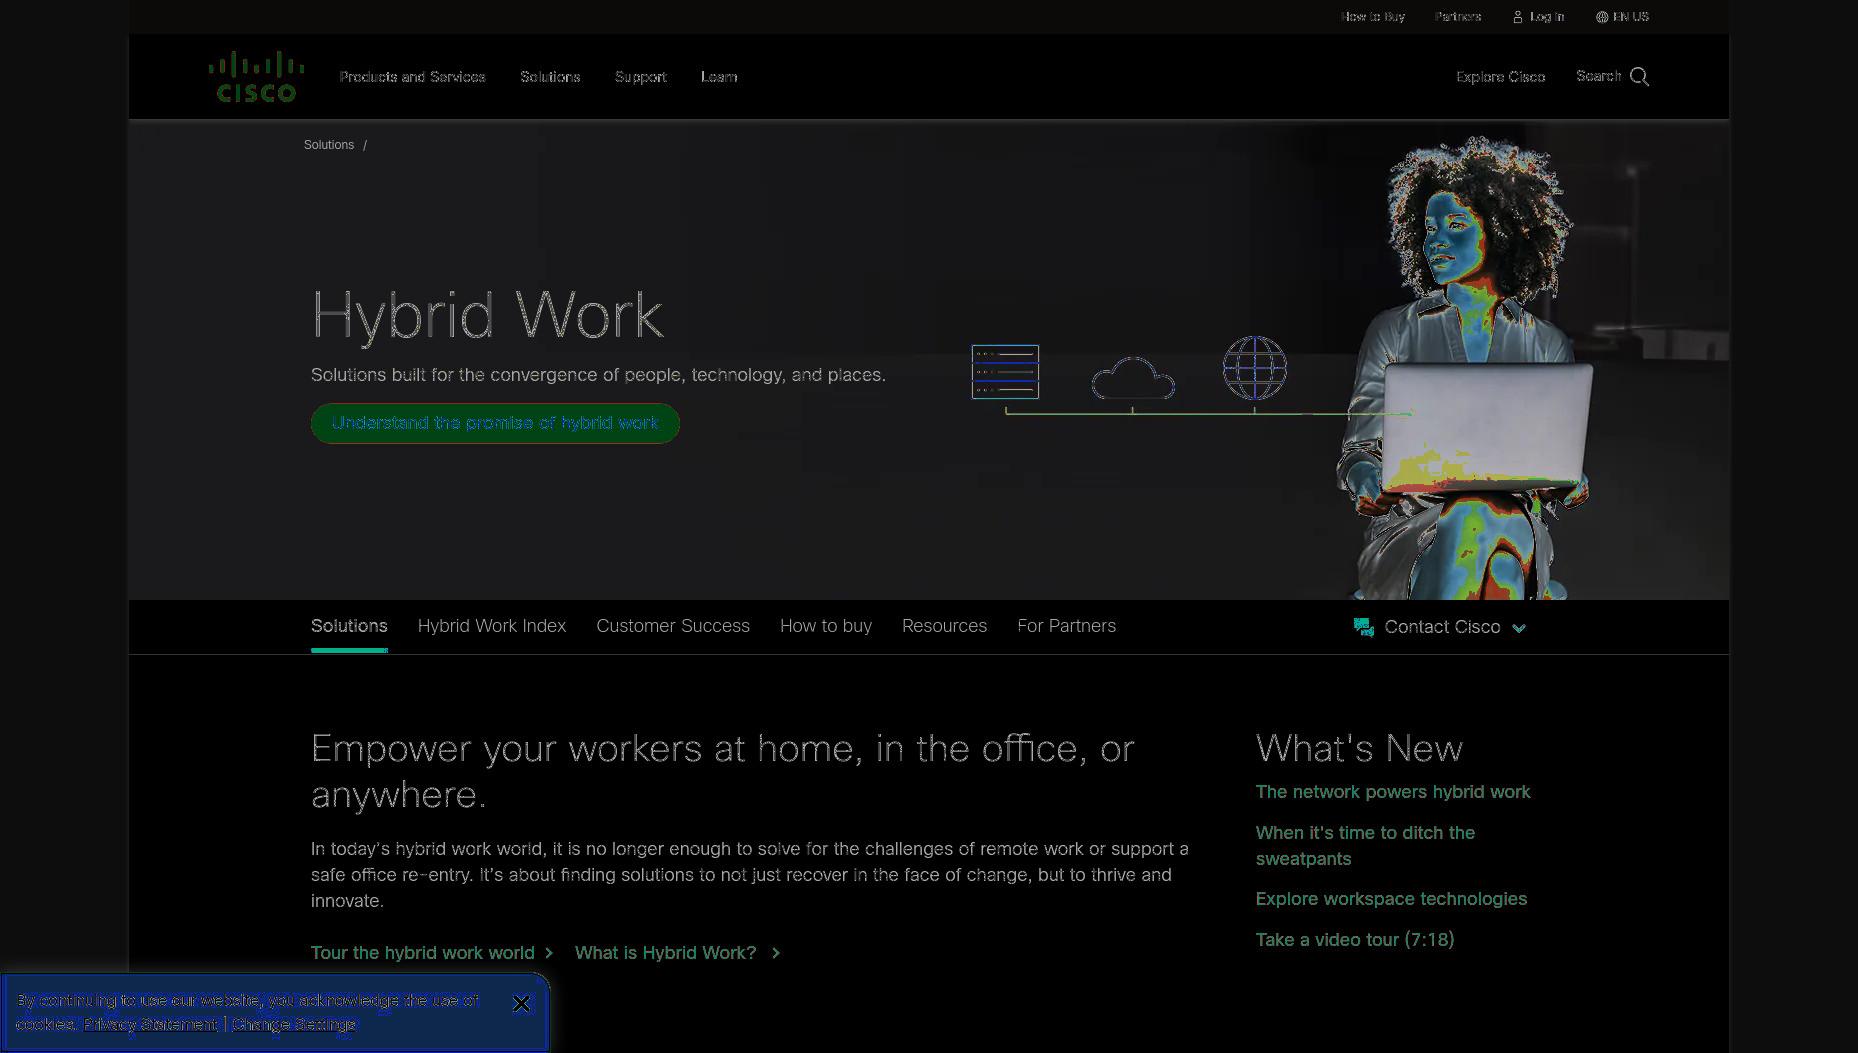Open Explore Cisco menu
This screenshot has width=1858, height=1053.
(x=1500, y=77)
